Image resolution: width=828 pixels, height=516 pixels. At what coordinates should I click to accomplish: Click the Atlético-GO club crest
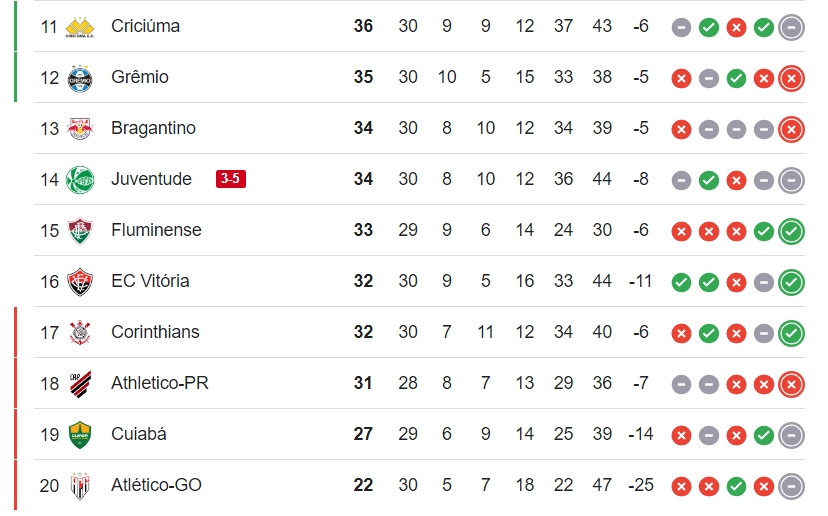click(x=80, y=486)
